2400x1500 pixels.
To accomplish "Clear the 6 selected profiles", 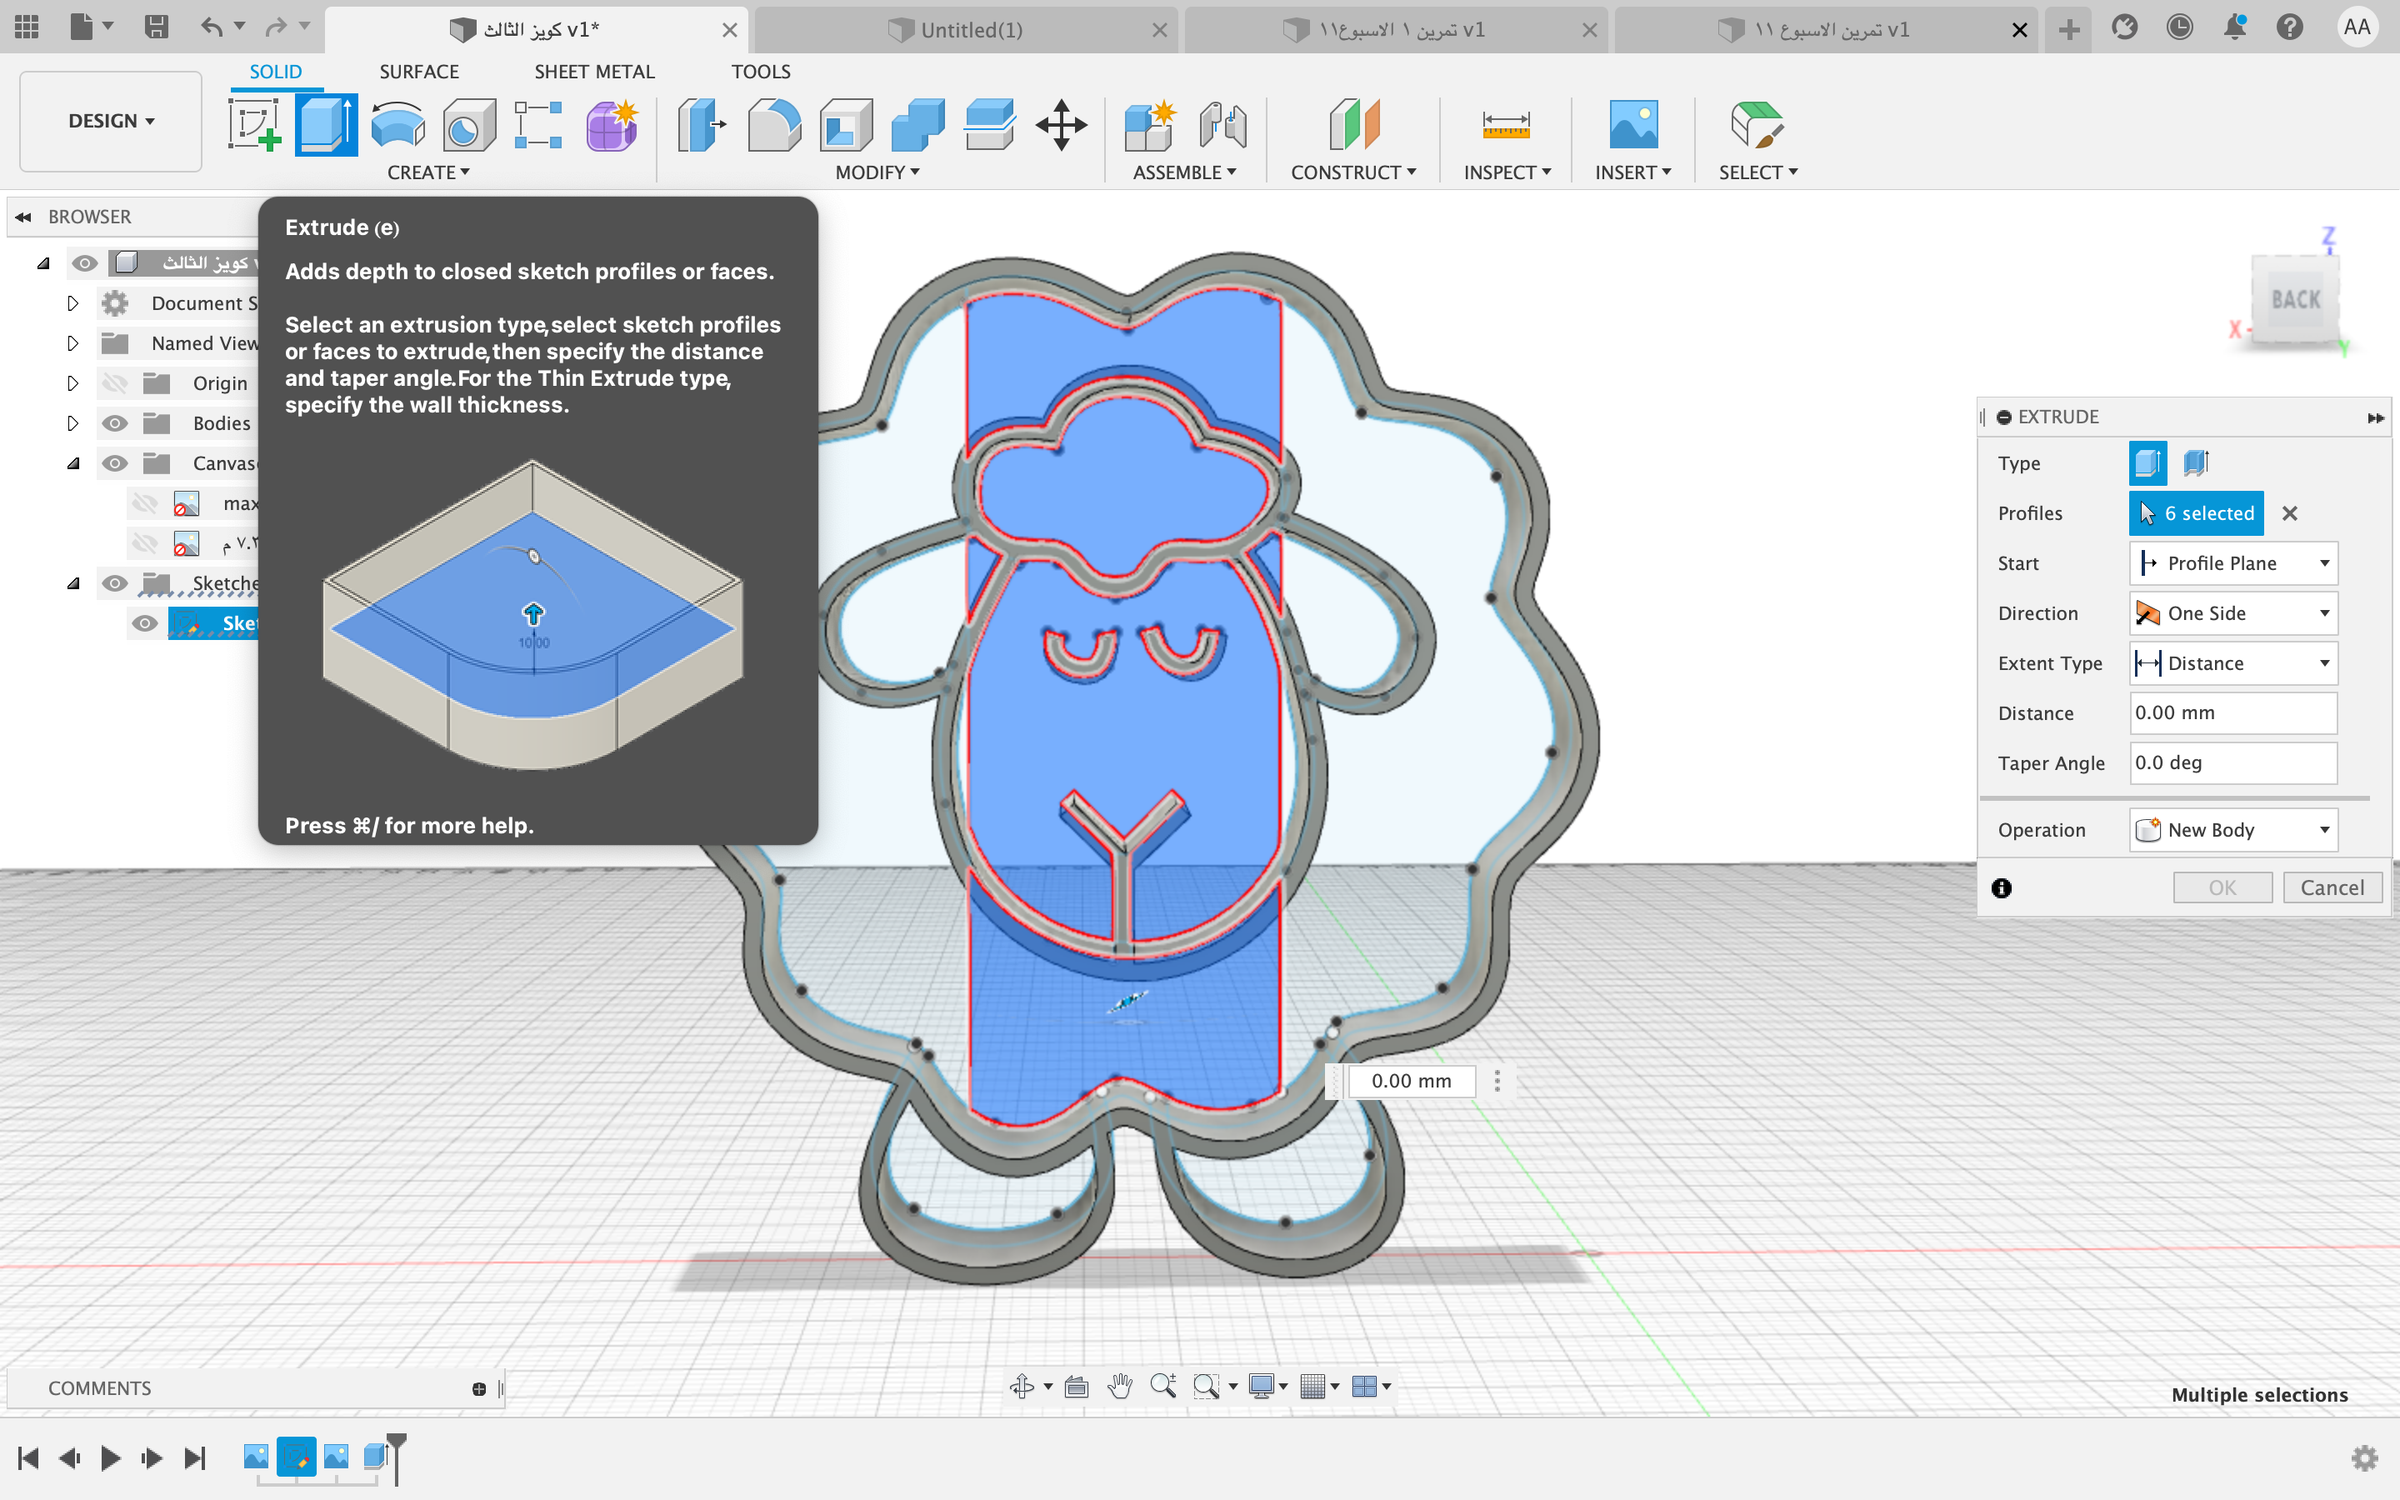I will 2290,513.
